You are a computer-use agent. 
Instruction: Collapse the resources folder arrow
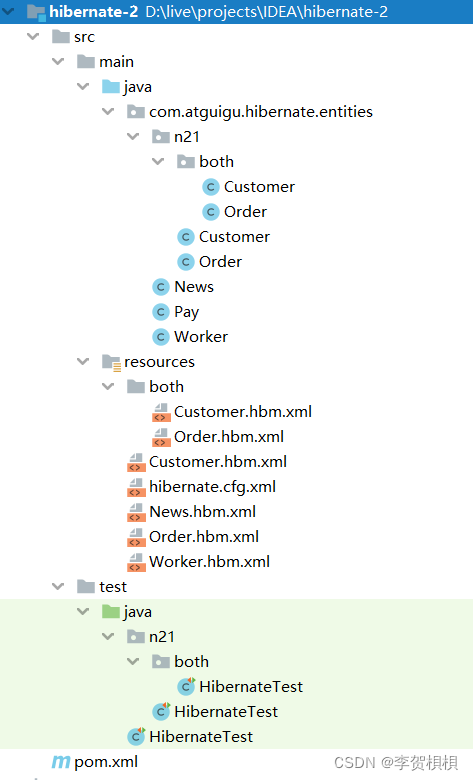(x=83, y=362)
